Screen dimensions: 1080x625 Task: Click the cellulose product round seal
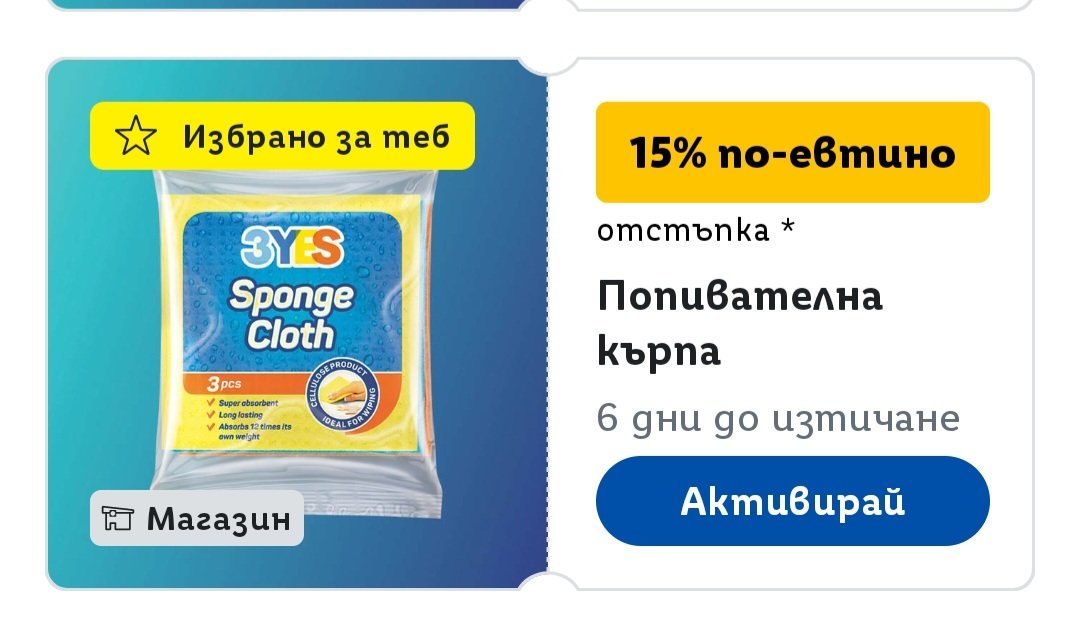342,396
